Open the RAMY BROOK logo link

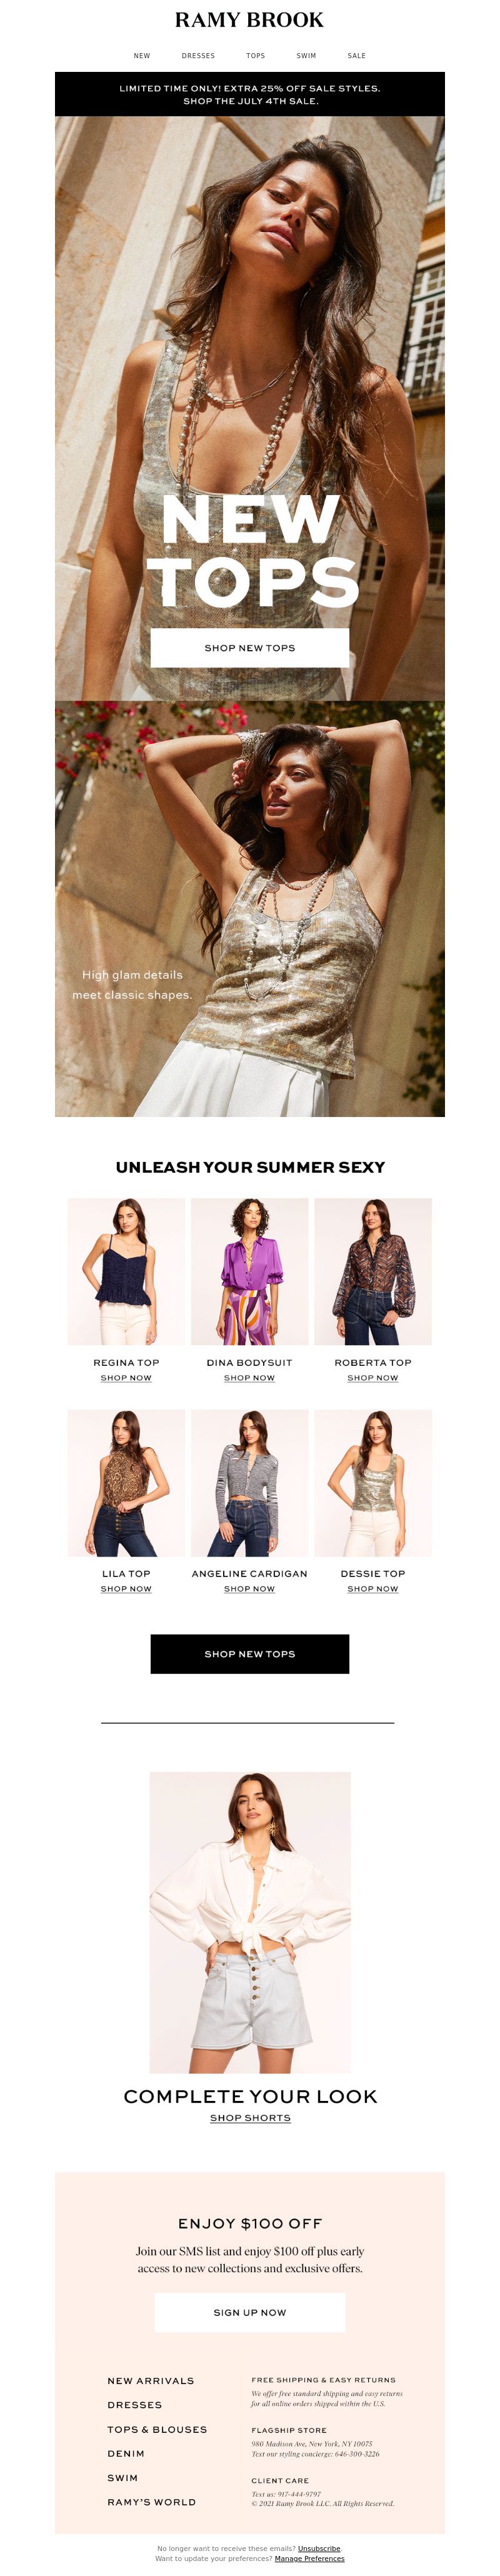click(249, 20)
